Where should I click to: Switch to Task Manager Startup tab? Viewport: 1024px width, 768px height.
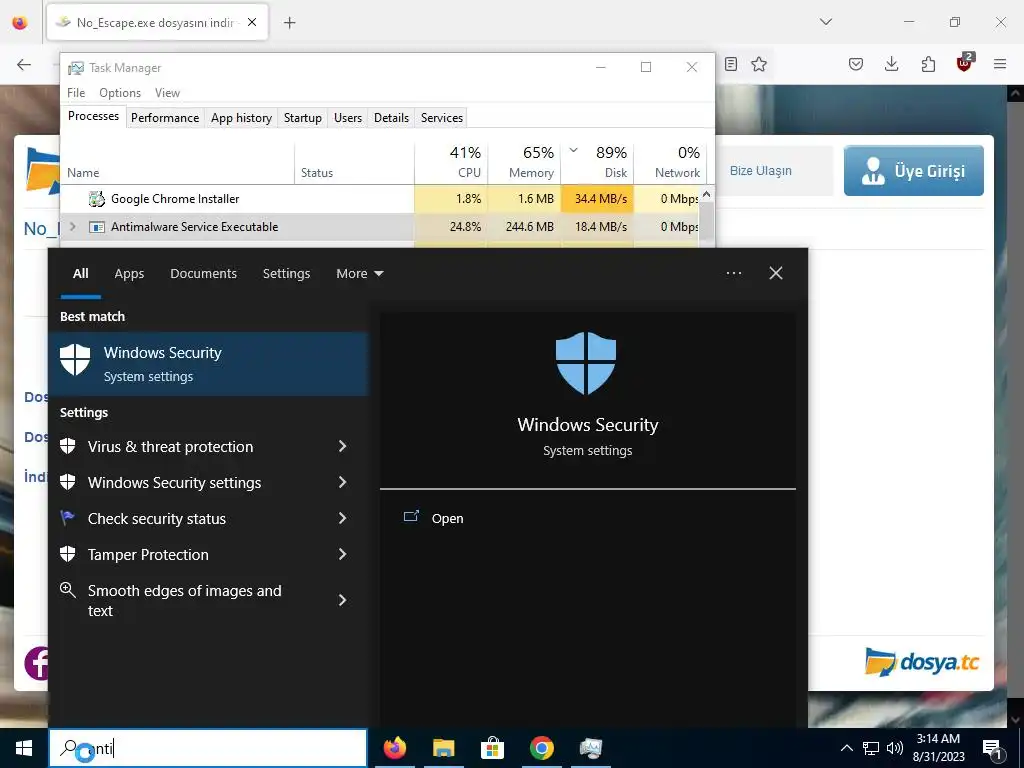[x=302, y=118]
